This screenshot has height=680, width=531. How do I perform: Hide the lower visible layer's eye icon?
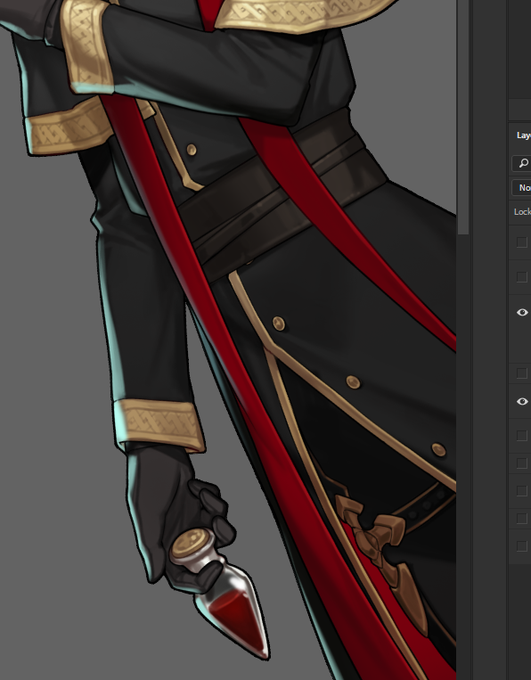point(522,402)
